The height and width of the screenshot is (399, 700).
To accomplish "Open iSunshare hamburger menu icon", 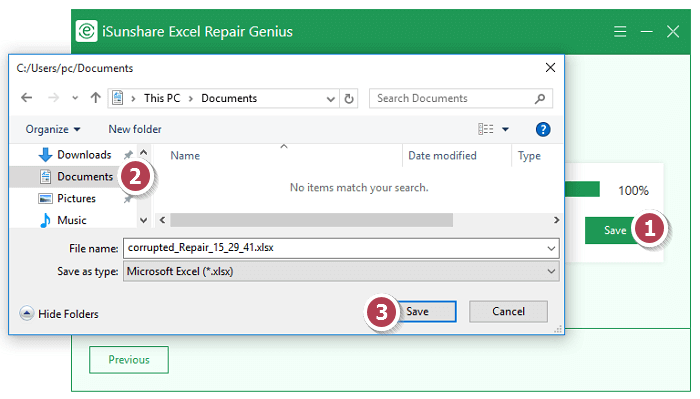I will [x=620, y=32].
